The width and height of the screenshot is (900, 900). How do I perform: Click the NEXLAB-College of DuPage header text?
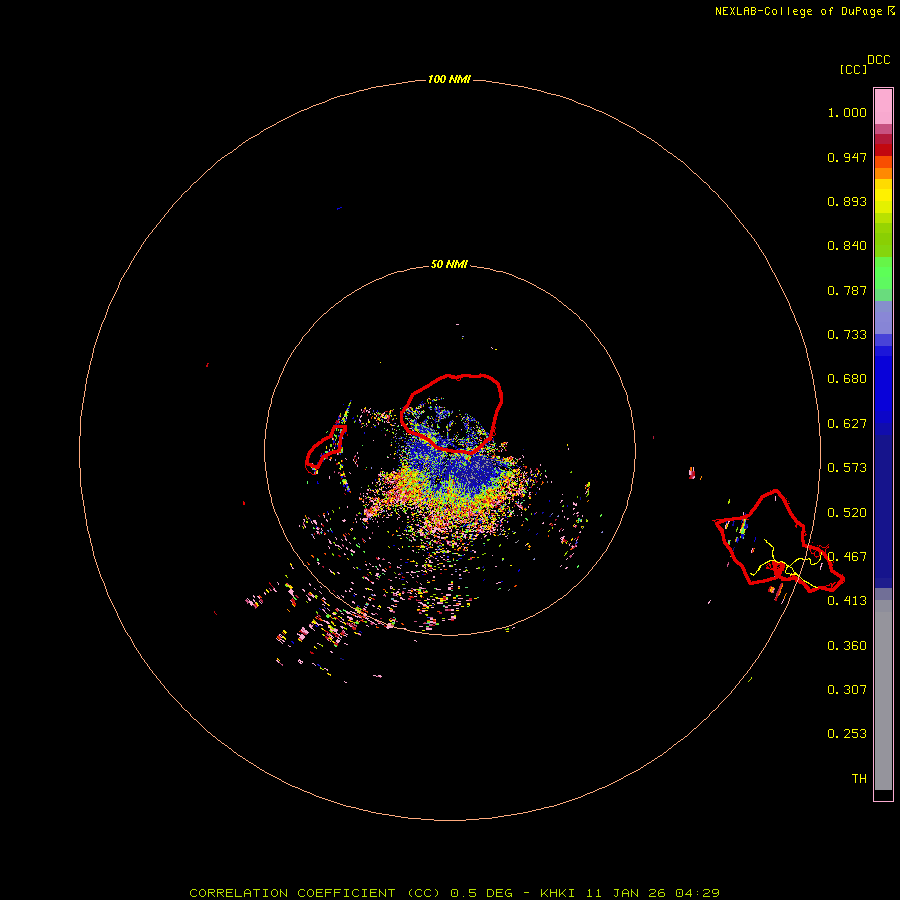click(805, 11)
